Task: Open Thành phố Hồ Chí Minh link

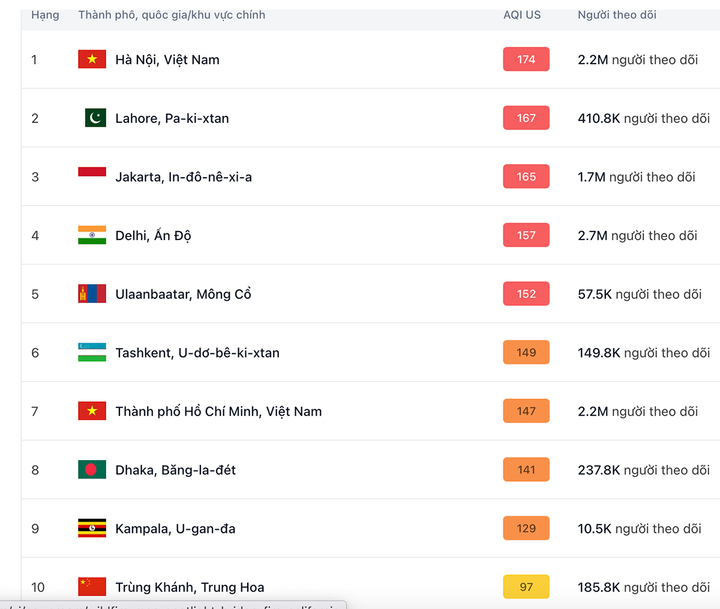Action: coord(218,411)
